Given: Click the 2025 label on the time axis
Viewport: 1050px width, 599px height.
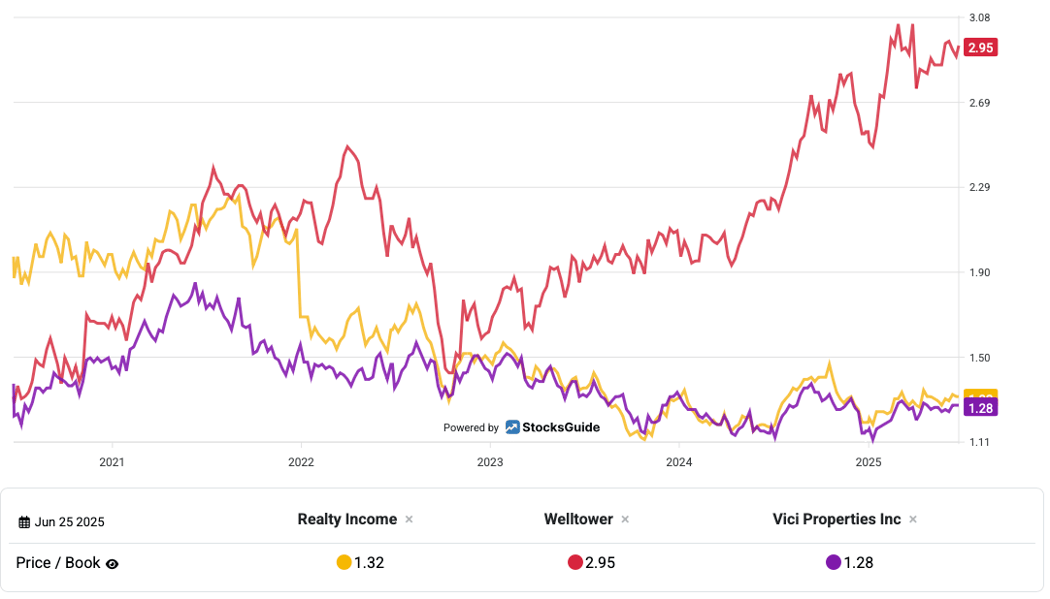Looking at the screenshot, I should tap(868, 462).
